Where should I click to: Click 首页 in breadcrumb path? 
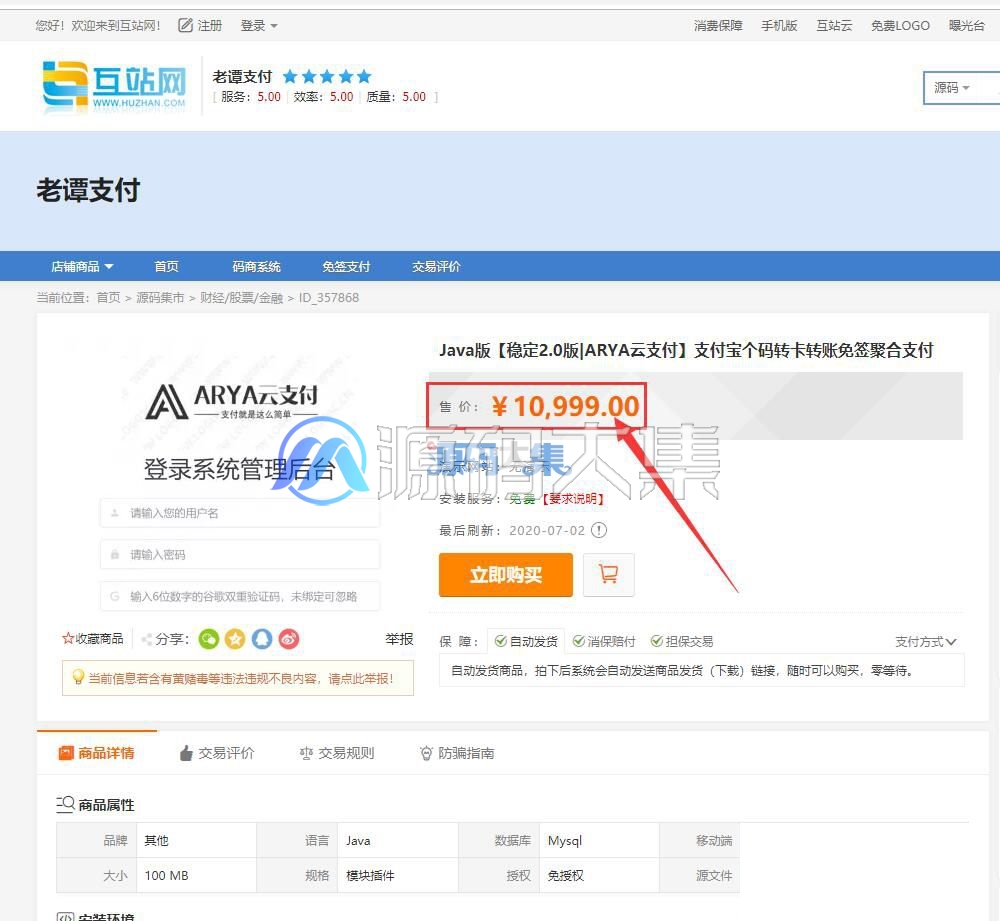point(108,298)
